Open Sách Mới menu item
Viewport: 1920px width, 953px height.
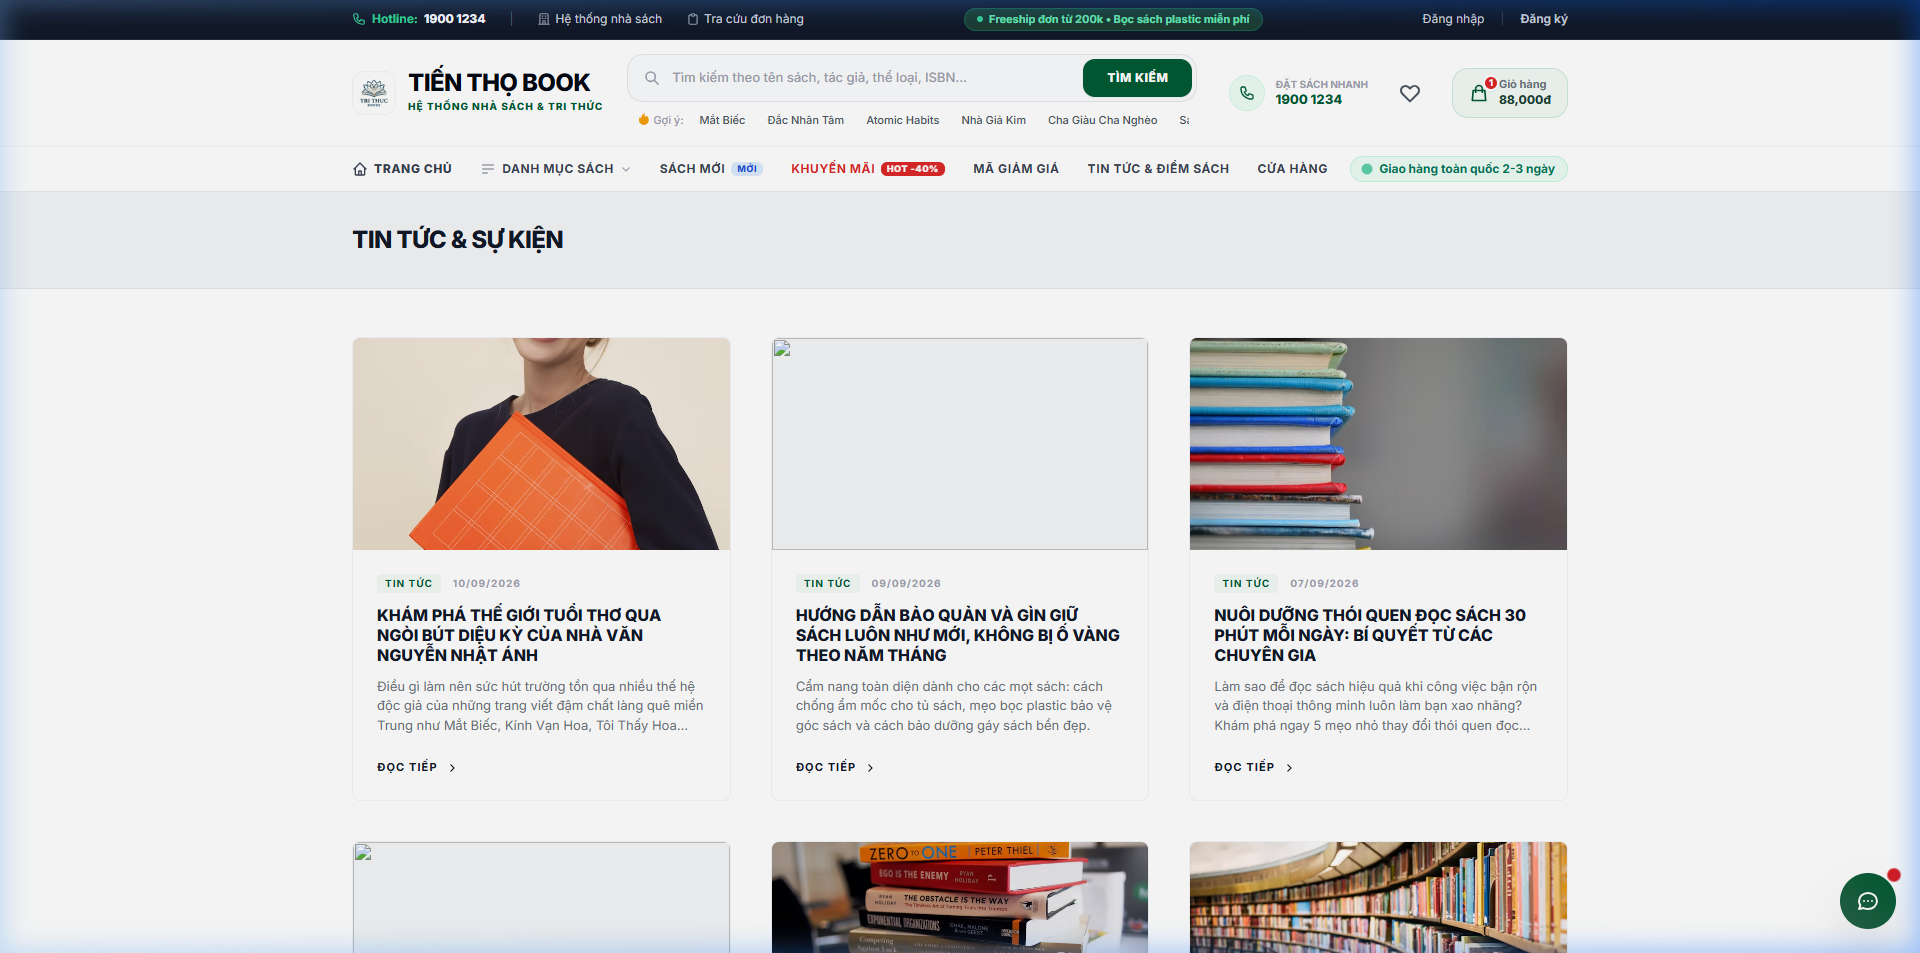711,169
